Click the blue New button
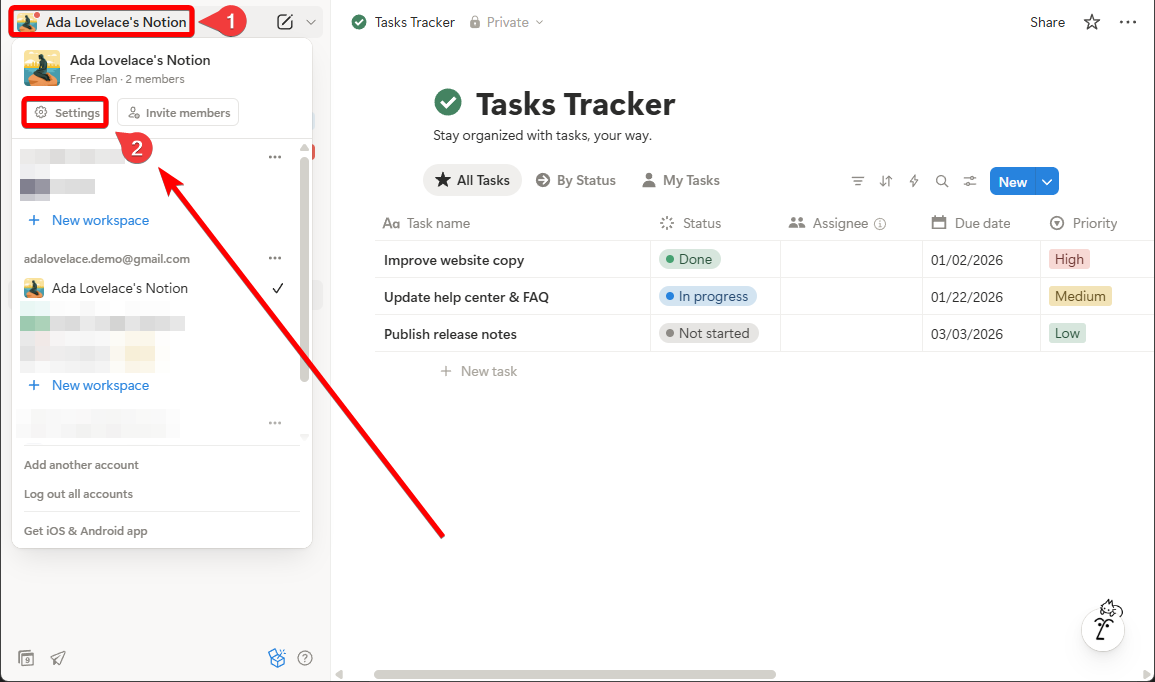The width and height of the screenshot is (1155, 682). (x=1012, y=182)
